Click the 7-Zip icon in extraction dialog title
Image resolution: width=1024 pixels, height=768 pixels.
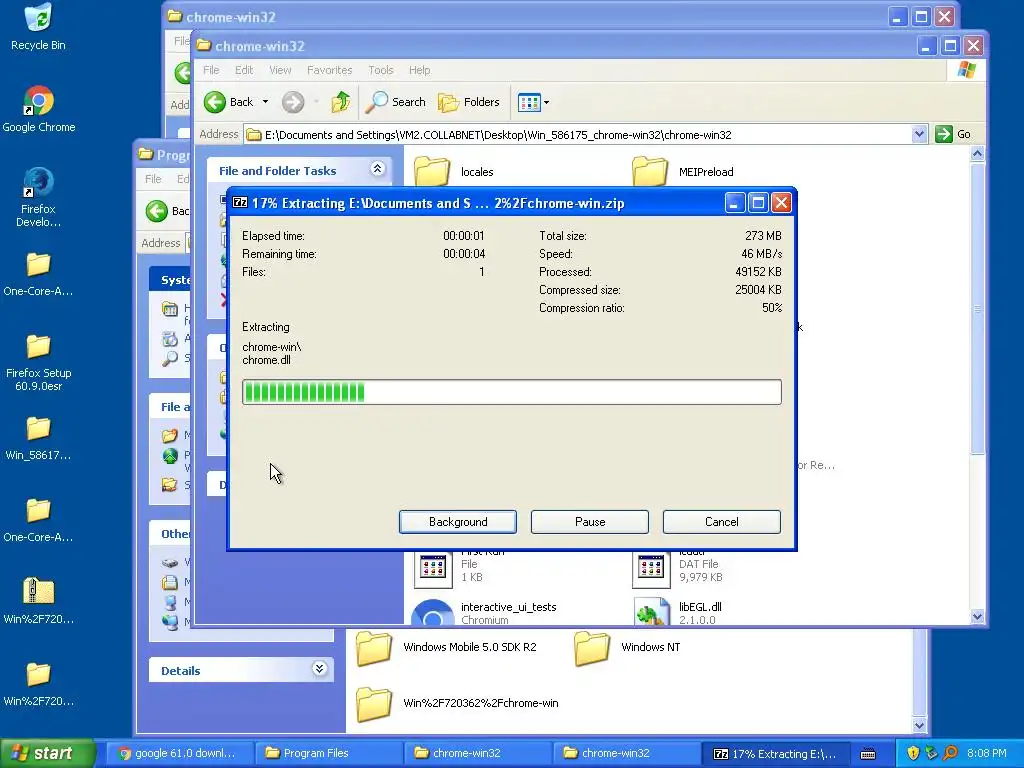coord(240,202)
